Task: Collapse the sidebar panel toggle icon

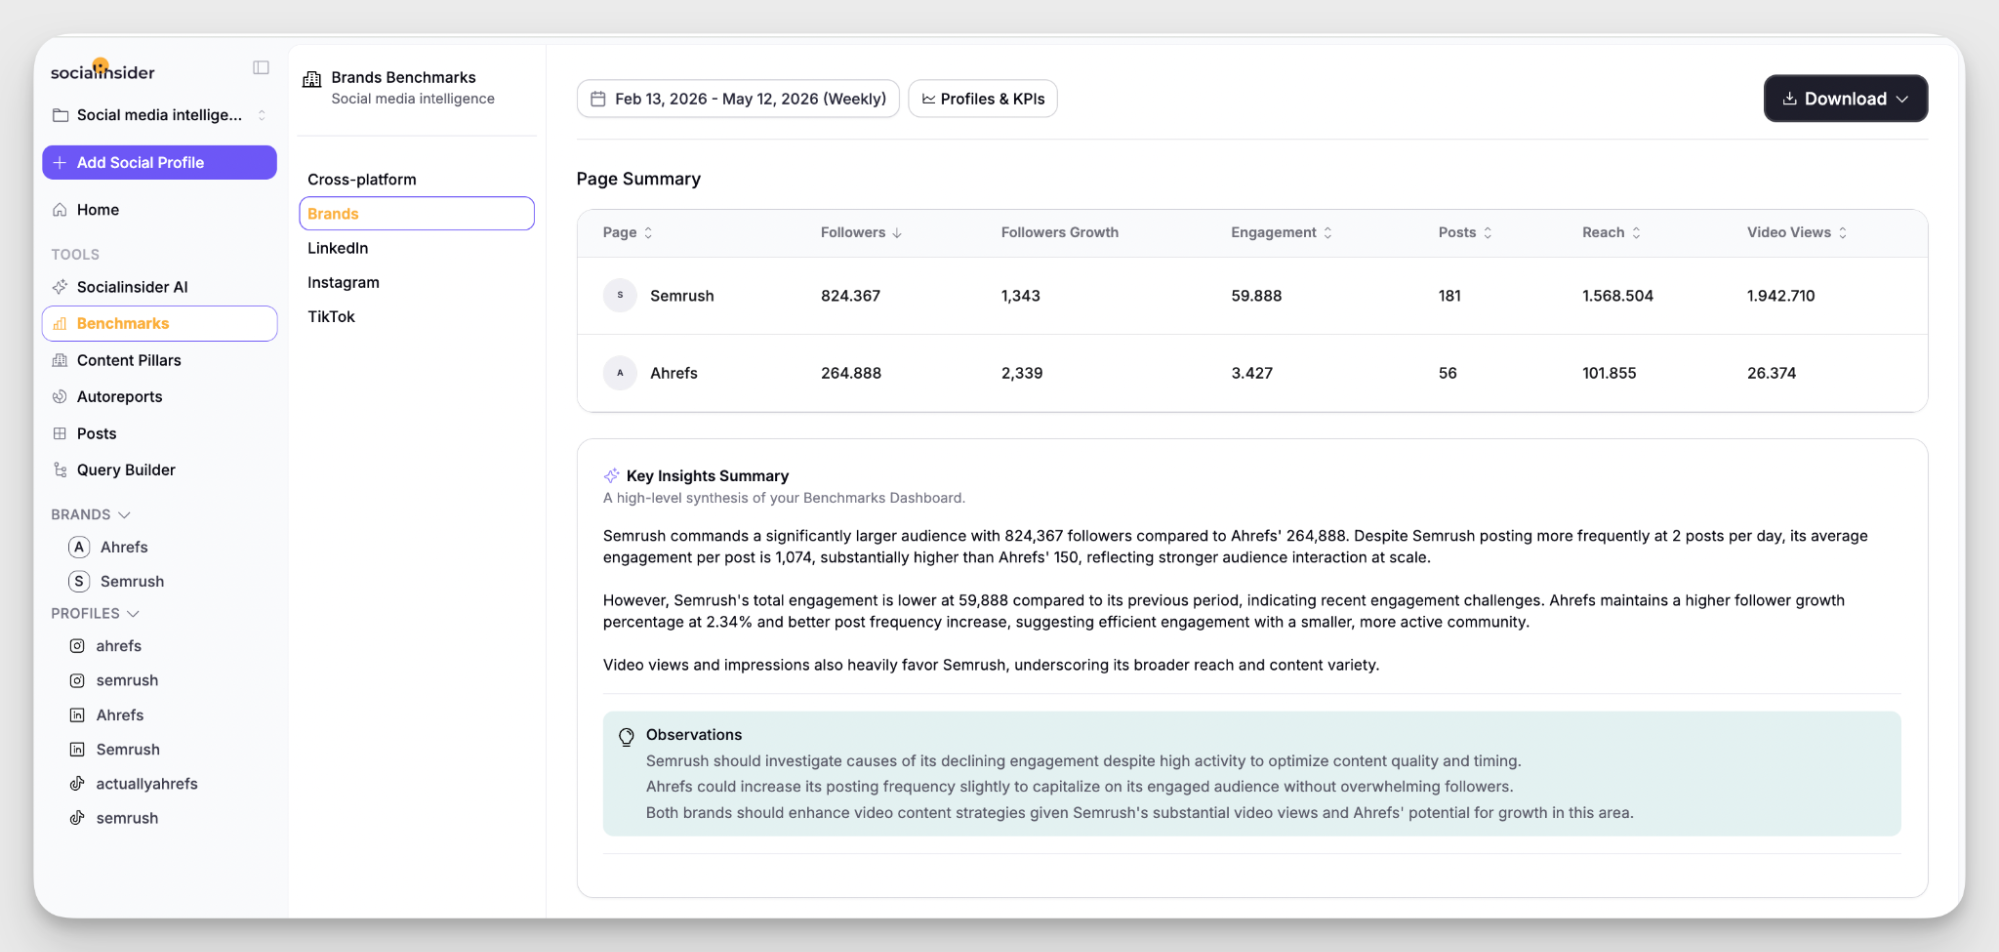Action: [x=261, y=68]
